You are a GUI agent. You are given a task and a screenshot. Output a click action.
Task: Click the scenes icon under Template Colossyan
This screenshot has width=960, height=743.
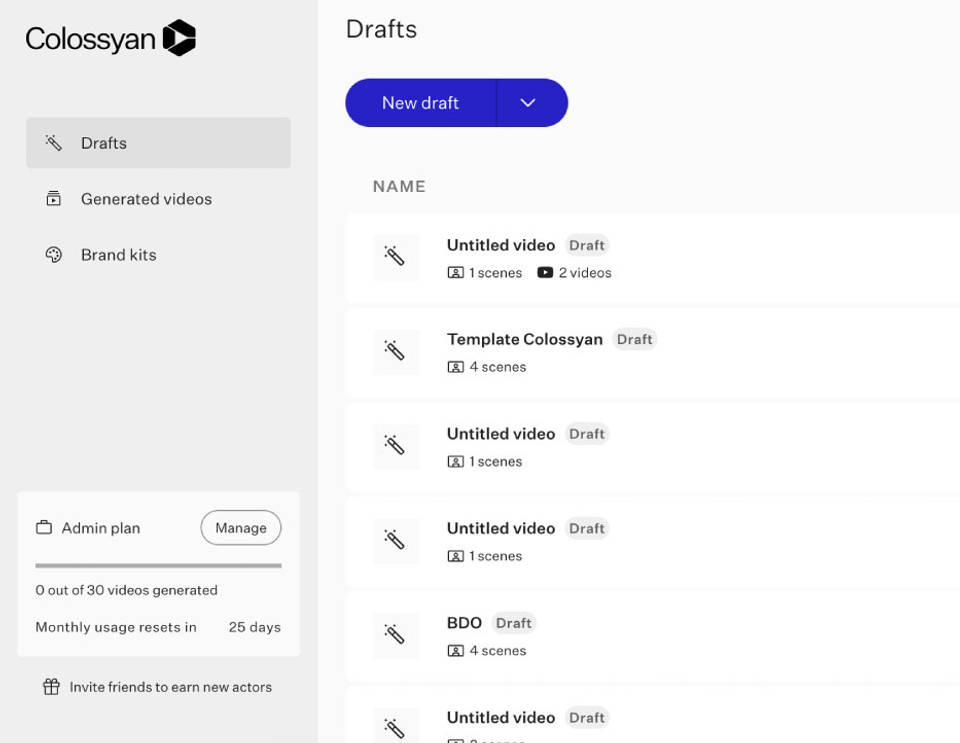[458, 368]
